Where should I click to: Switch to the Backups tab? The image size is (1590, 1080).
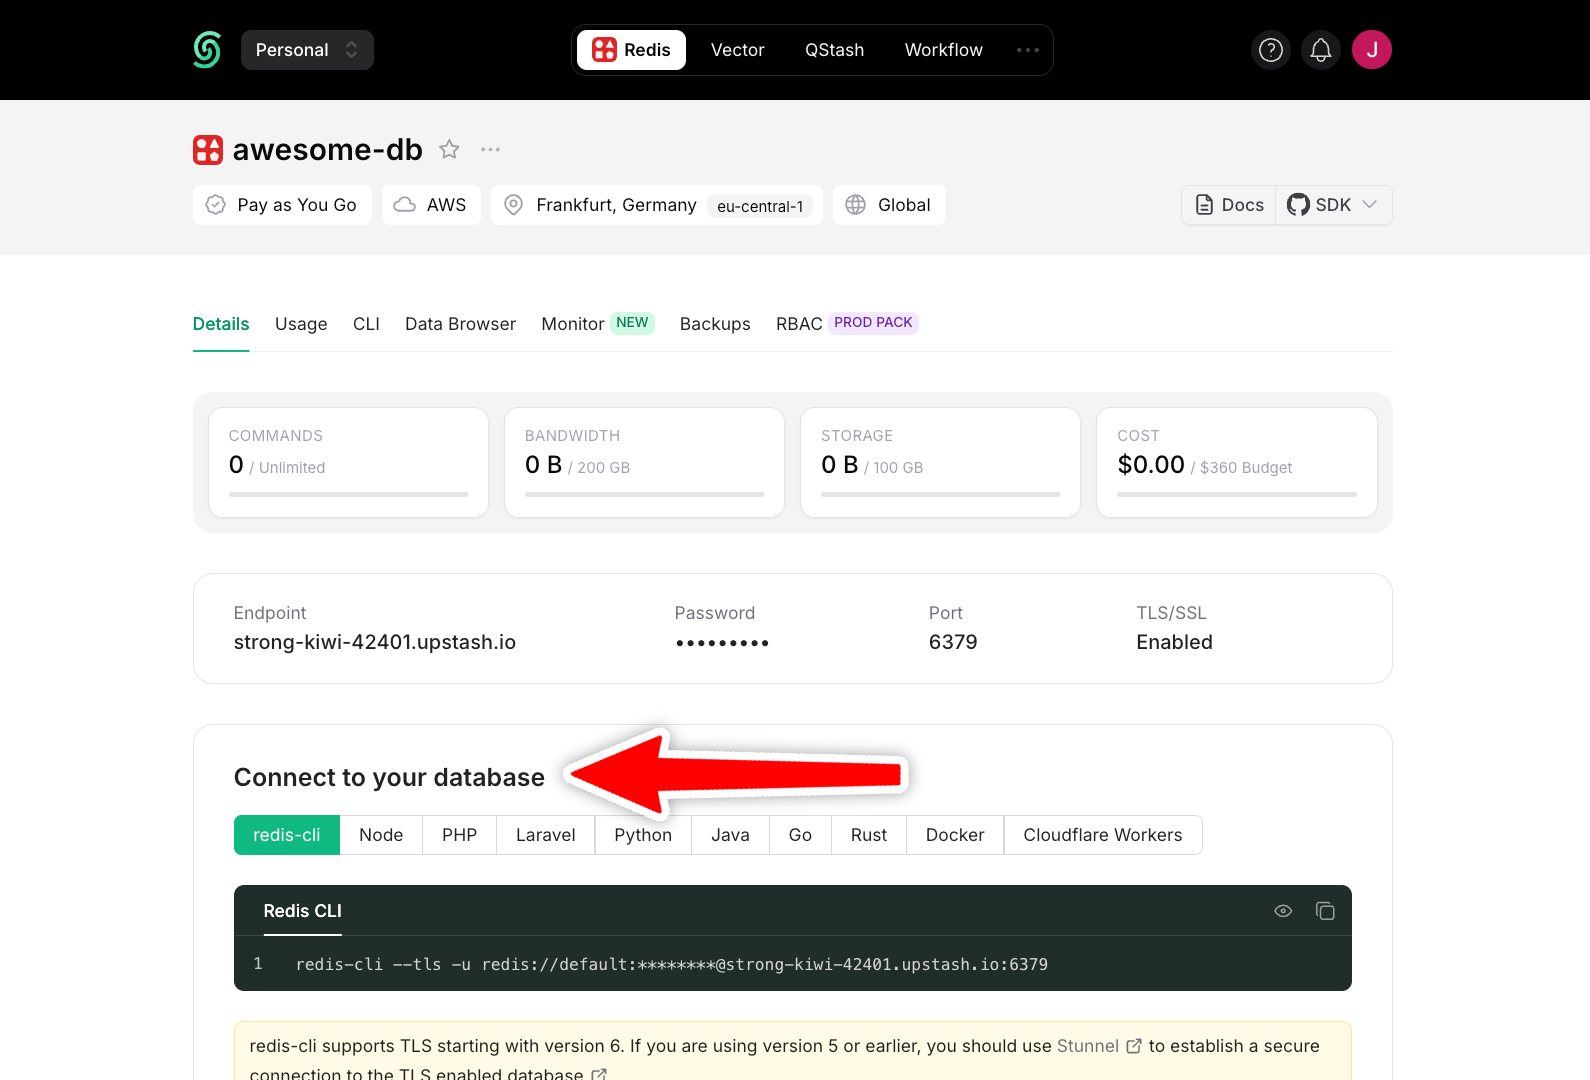(715, 324)
